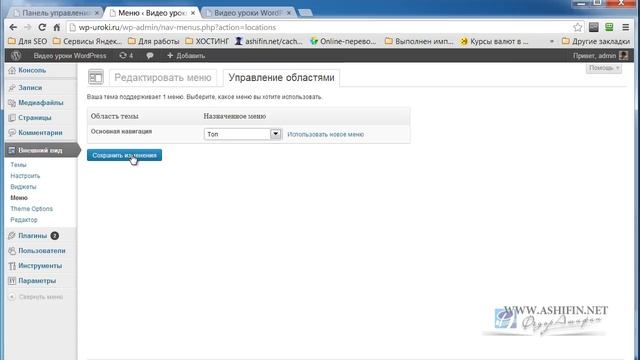The height and width of the screenshot is (360, 640).
Task: Click the Привет, admin greeting
Action: (x=594, y=56)
